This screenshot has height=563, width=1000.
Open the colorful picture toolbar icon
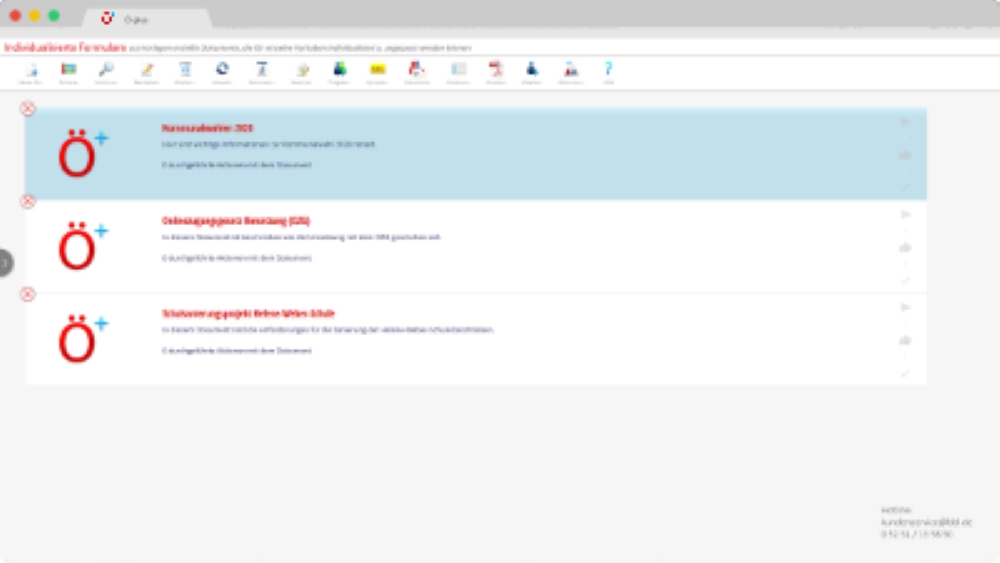point(69,69)
